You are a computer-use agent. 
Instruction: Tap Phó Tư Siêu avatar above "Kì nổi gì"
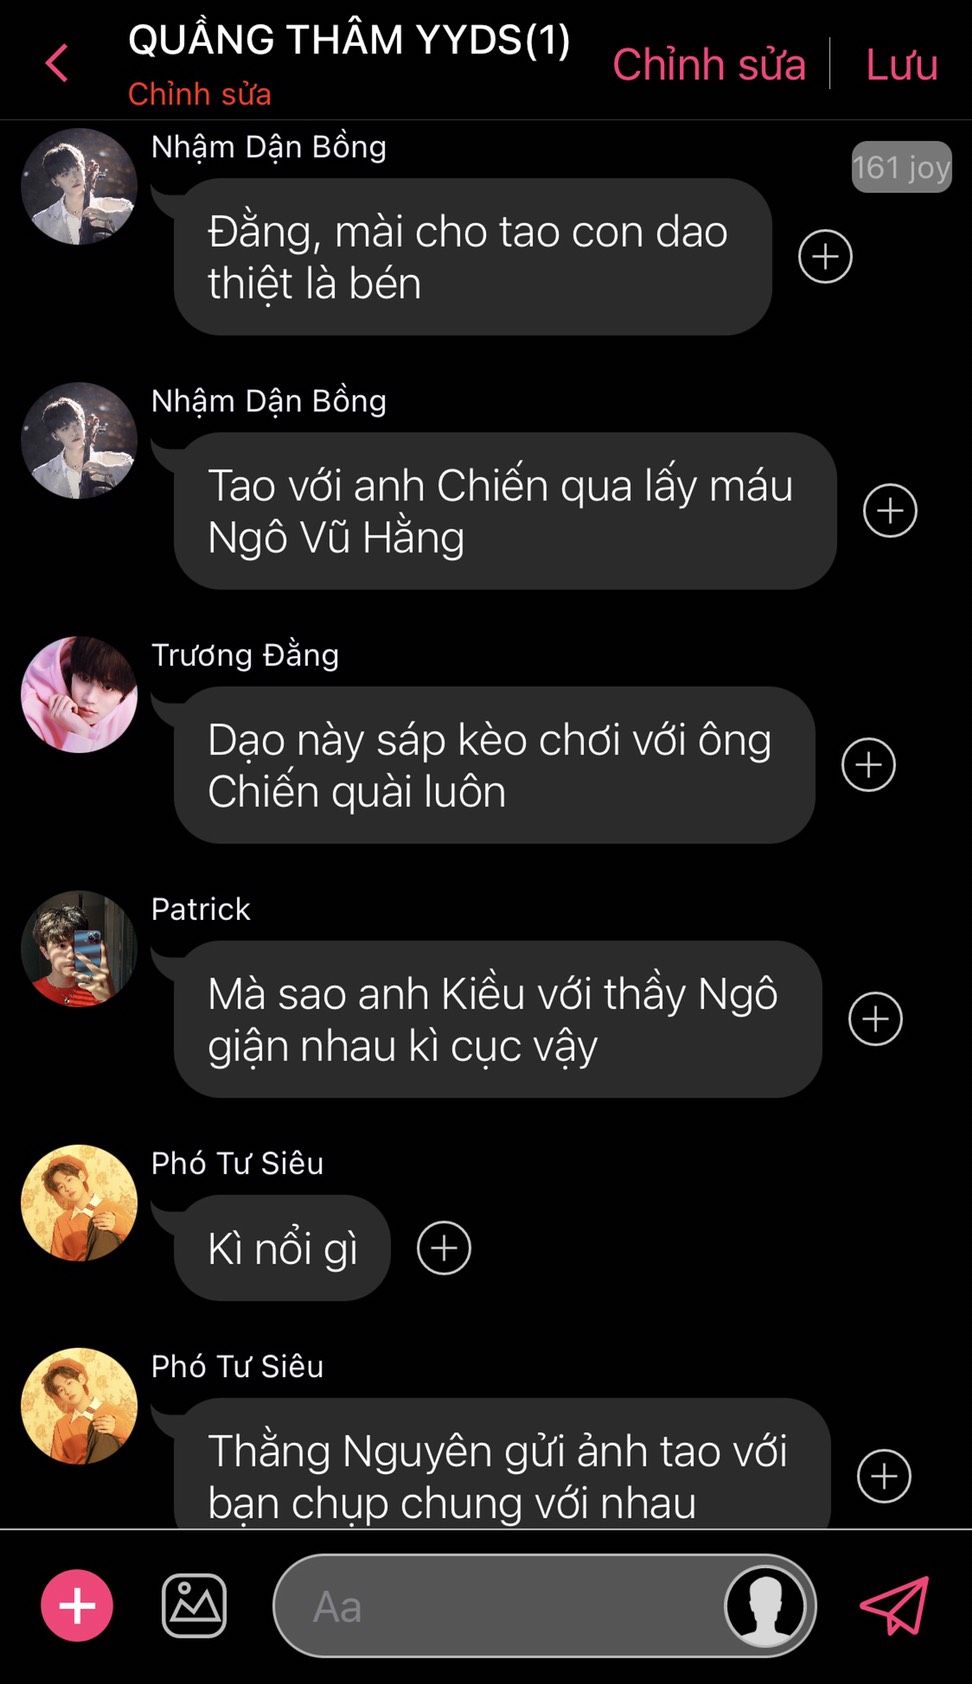pos(79,1202)
